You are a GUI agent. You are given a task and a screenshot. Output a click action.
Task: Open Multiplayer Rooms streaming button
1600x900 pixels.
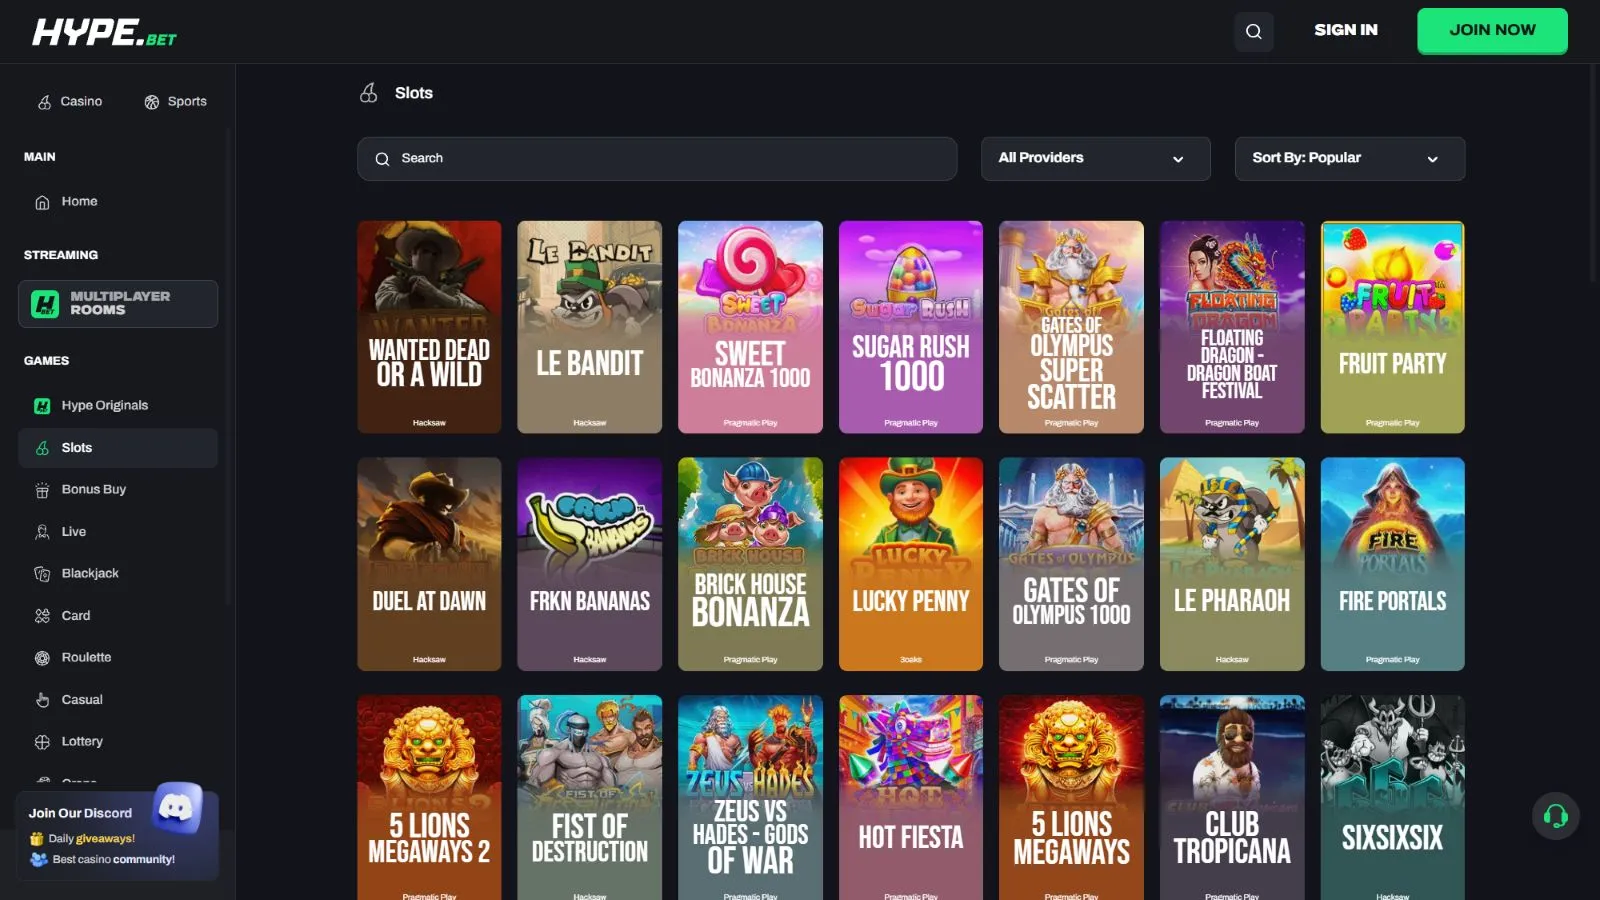(118, 303)
